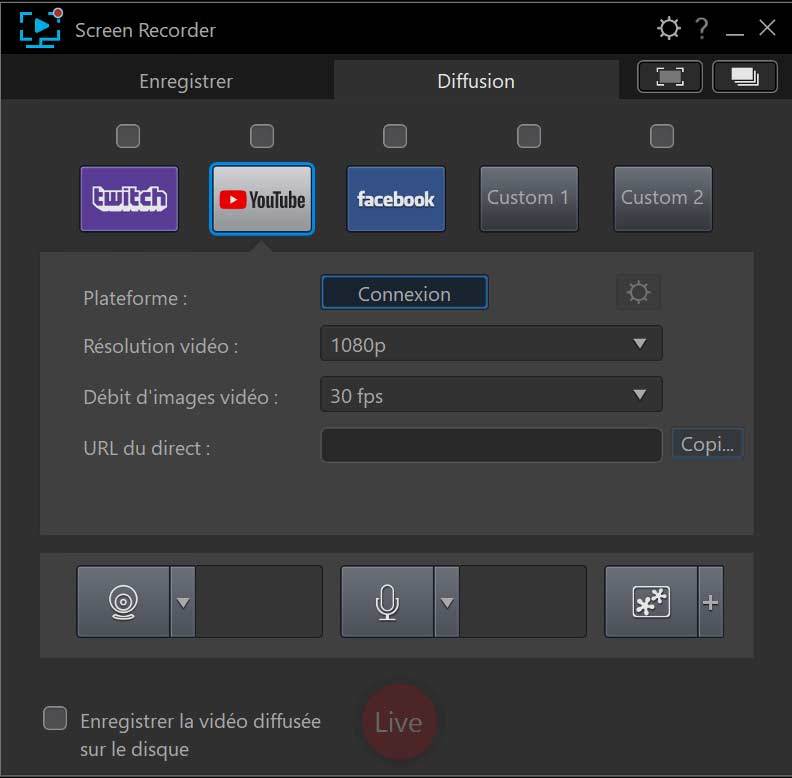Screen dimensions: 792x778
Task: Close the Screen Recorder window
Action: [767, 28]
